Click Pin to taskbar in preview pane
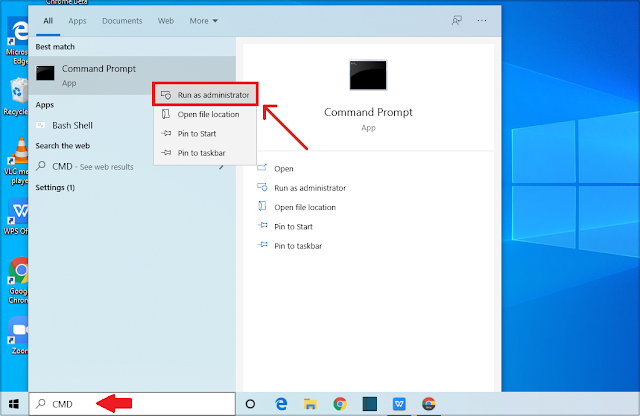 (298, 246)
